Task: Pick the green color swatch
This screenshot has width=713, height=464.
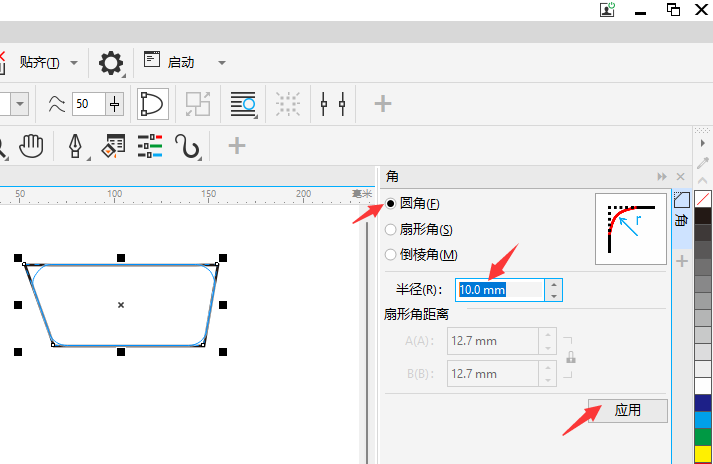Action: coord(703,437)
